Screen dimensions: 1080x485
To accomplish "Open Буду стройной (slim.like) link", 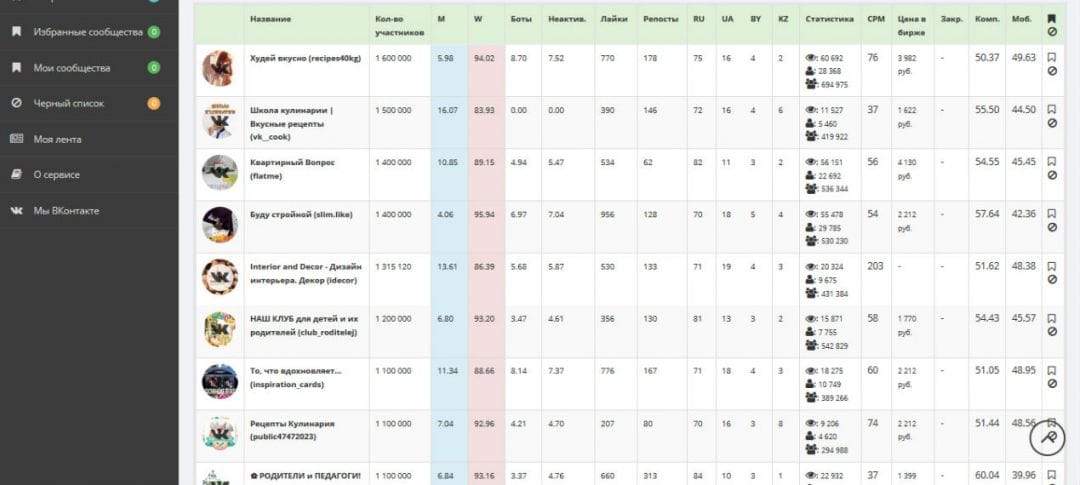I will [x=301, y=214].
